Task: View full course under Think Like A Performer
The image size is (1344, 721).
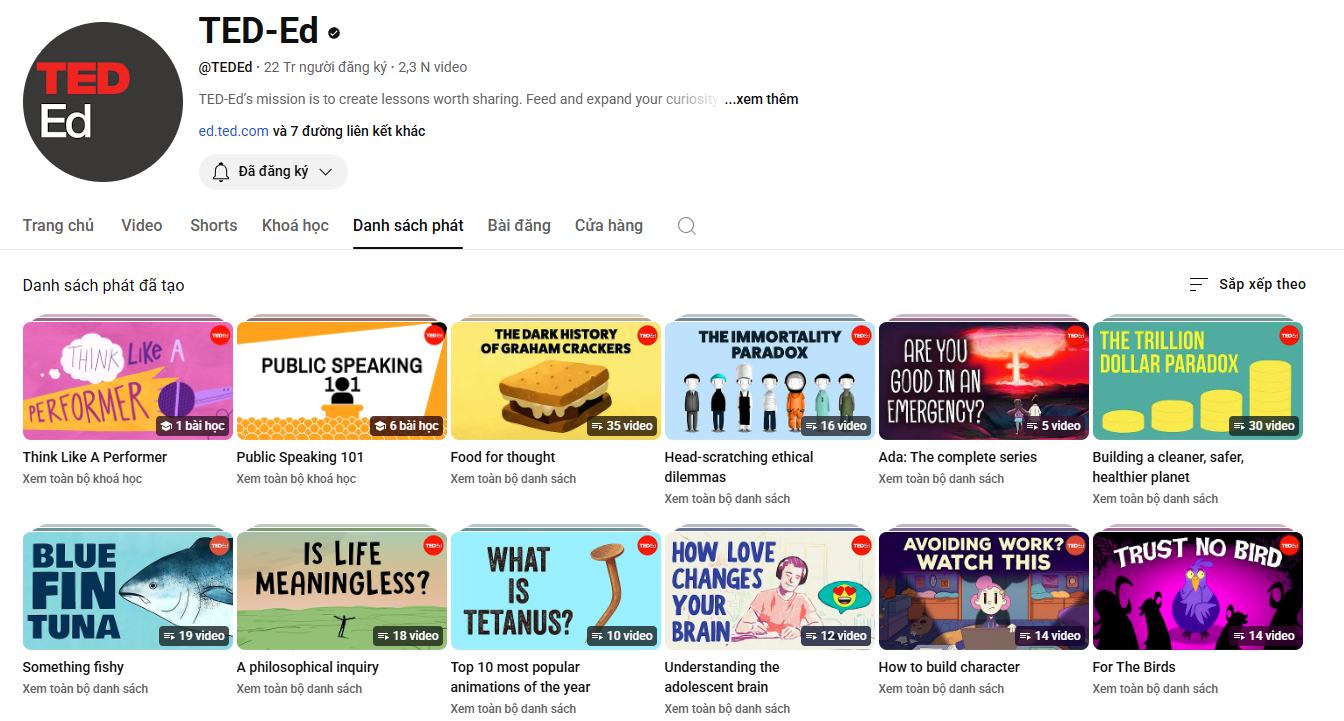Action: click(82, 479)
